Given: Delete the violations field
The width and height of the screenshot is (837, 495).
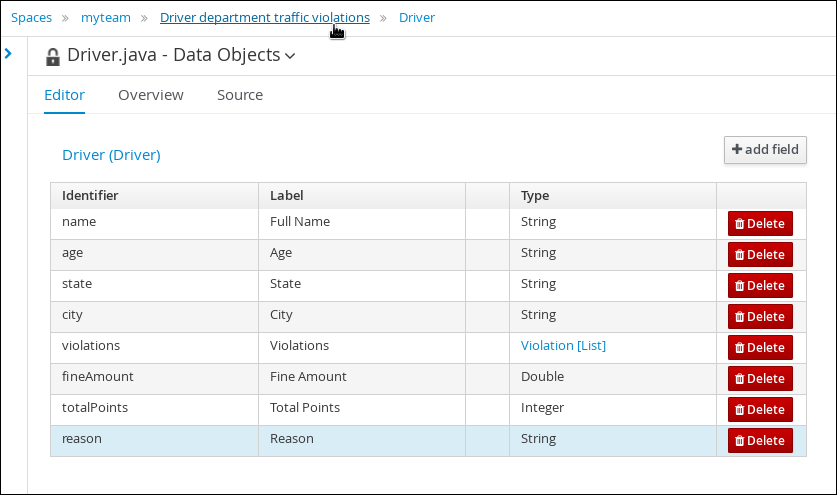Looking at the screenshot, I should point(760,348).
